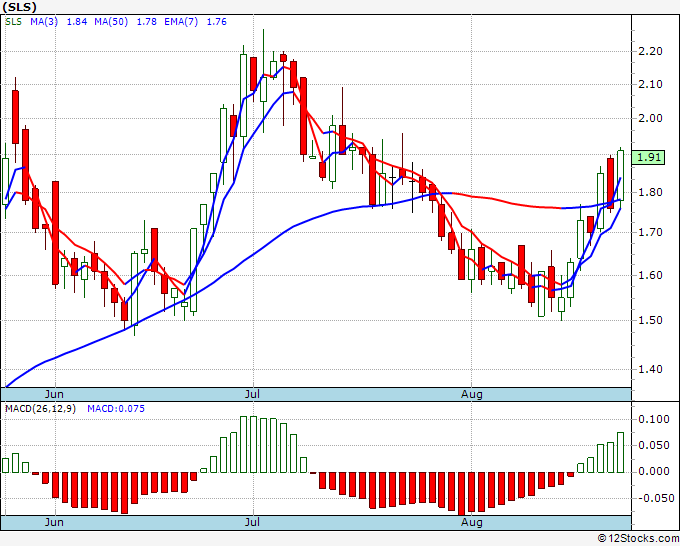
Task: Click the MA(3) legend label
Action: [x=44, y=22]
